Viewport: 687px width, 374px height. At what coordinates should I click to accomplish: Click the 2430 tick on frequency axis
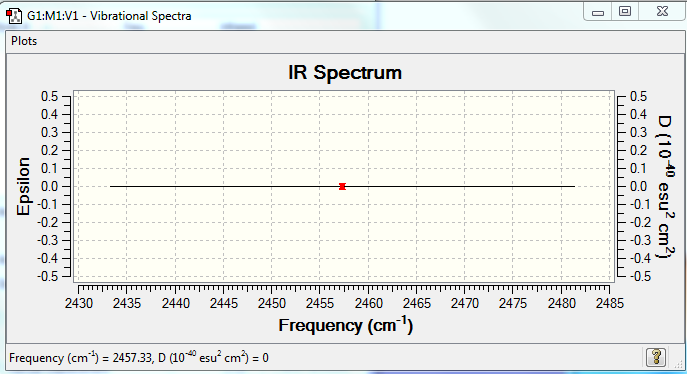(x=79, y=303)
